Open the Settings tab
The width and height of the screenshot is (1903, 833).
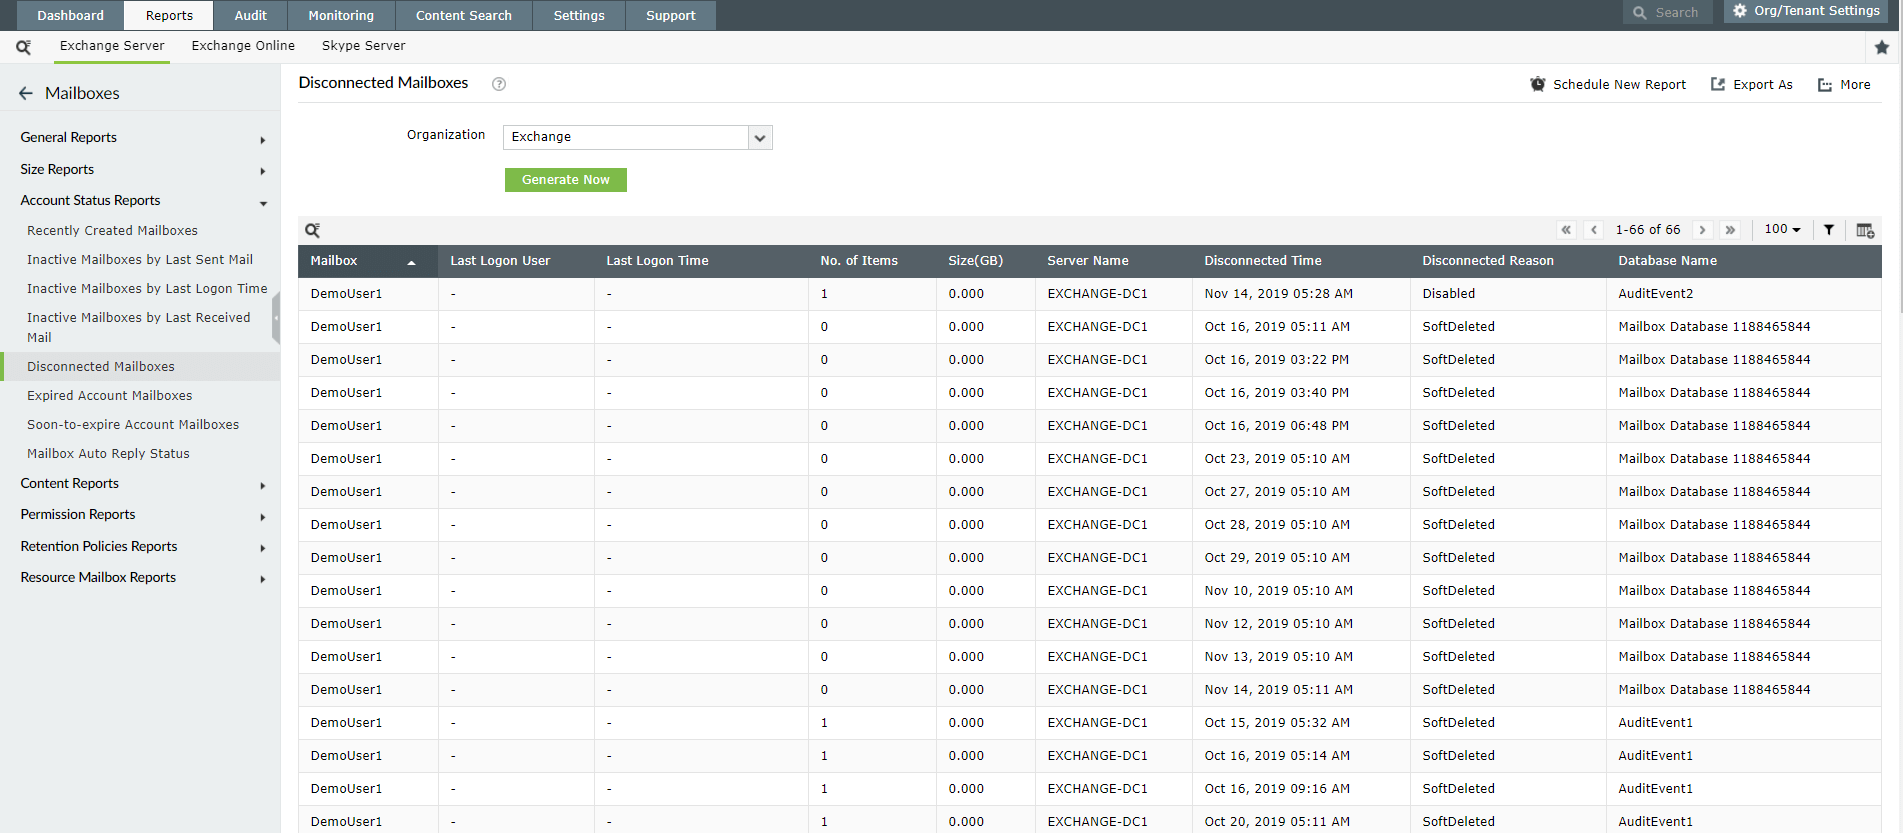click(x=579, y=15)
